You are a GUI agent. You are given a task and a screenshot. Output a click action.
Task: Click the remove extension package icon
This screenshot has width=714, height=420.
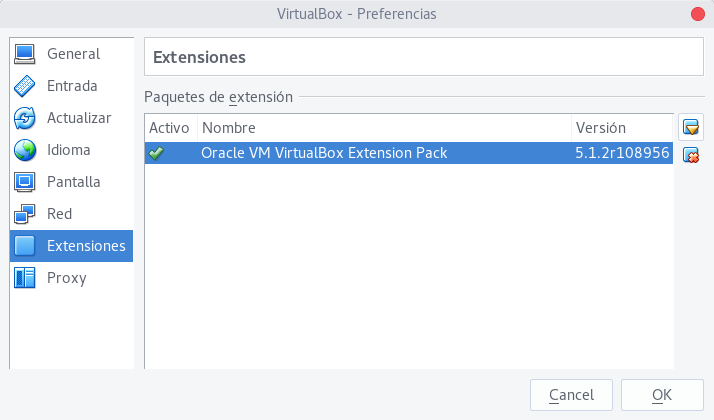[690, 154]
